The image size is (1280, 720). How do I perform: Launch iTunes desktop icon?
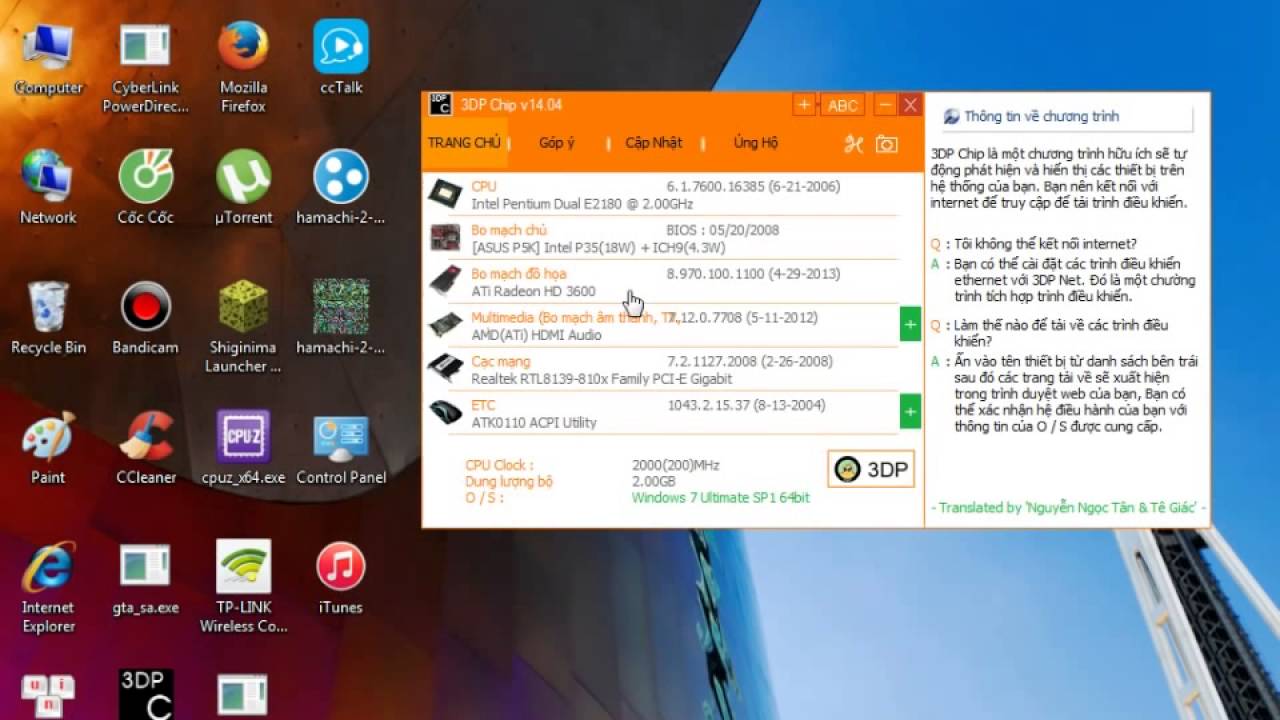pos(341,578)
